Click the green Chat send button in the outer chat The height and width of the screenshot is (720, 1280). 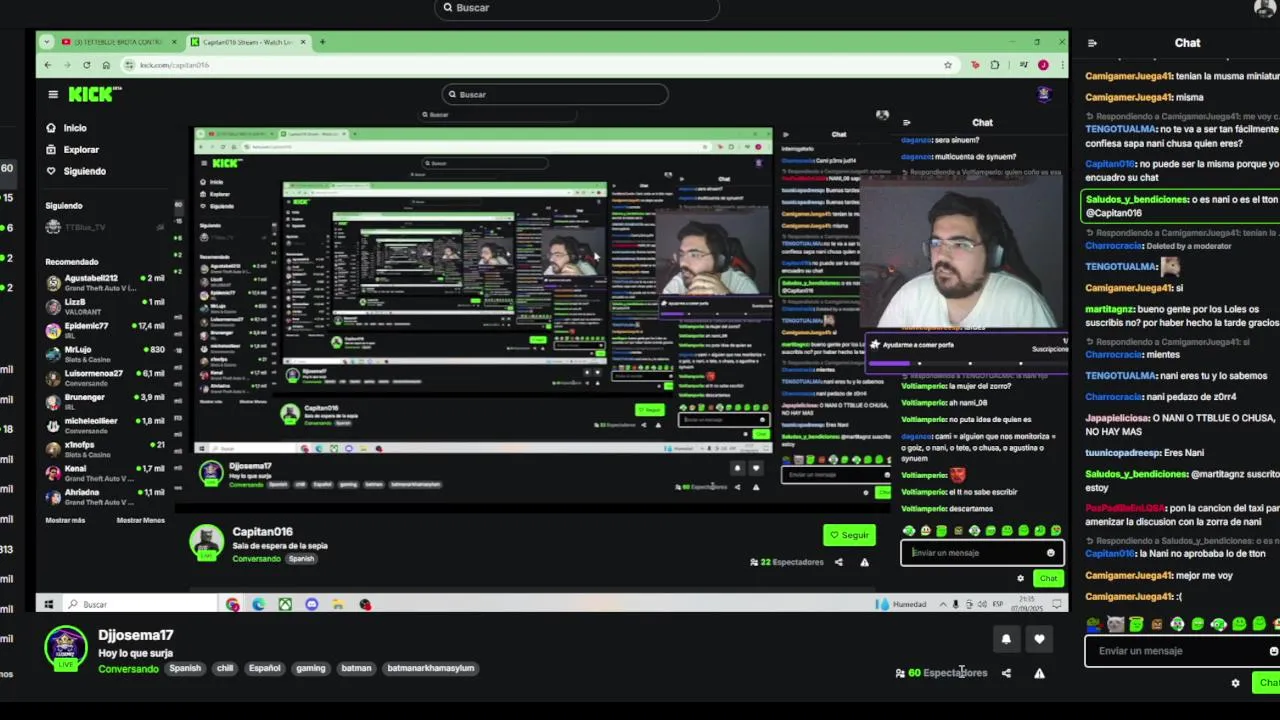[1268, 683]
